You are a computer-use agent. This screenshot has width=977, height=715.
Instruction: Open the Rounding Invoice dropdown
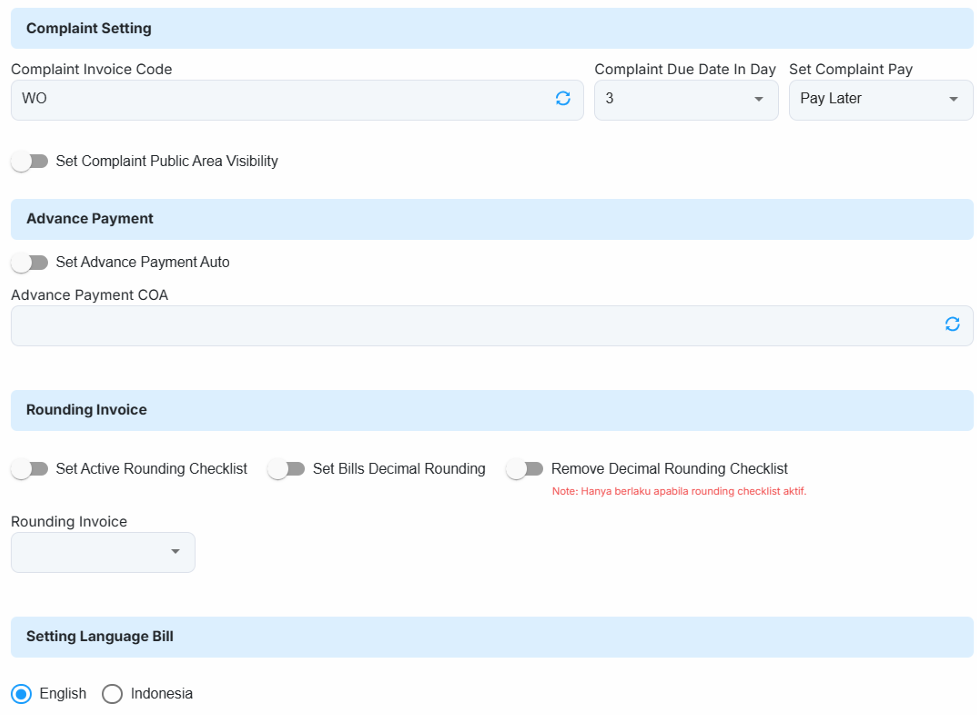coord(103,552)
